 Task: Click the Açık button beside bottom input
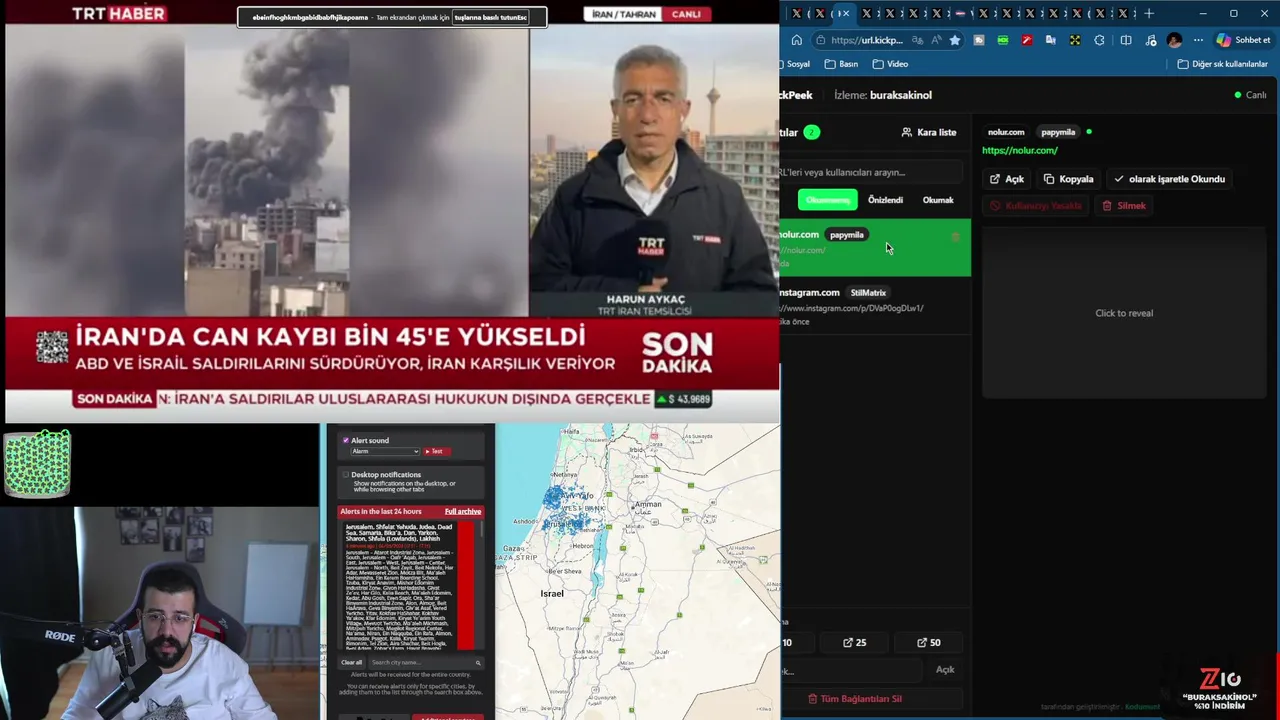(x=945, y=669)
